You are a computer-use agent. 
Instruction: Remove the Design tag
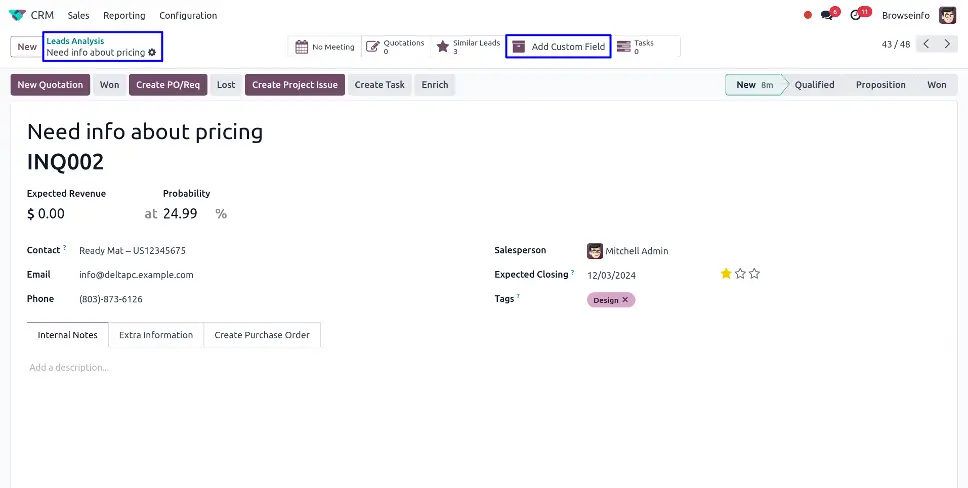(x=626, y=300)
